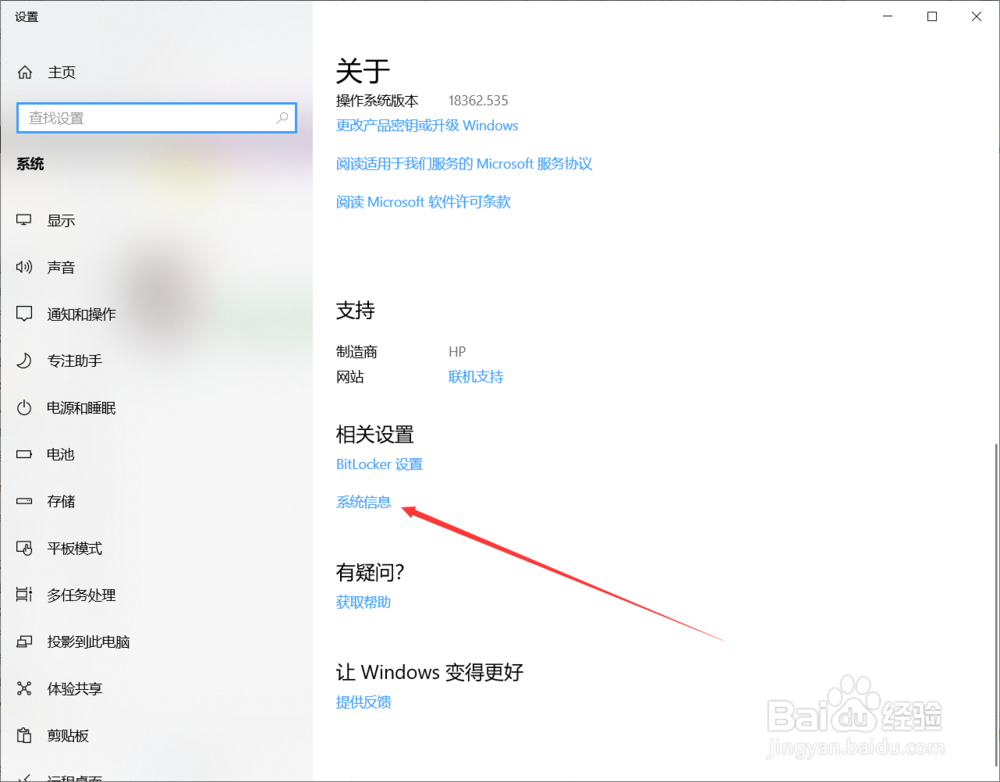1000x782 pixels.
Task: Click the Notifications speech-bubble icon
Action: (24, 314)
